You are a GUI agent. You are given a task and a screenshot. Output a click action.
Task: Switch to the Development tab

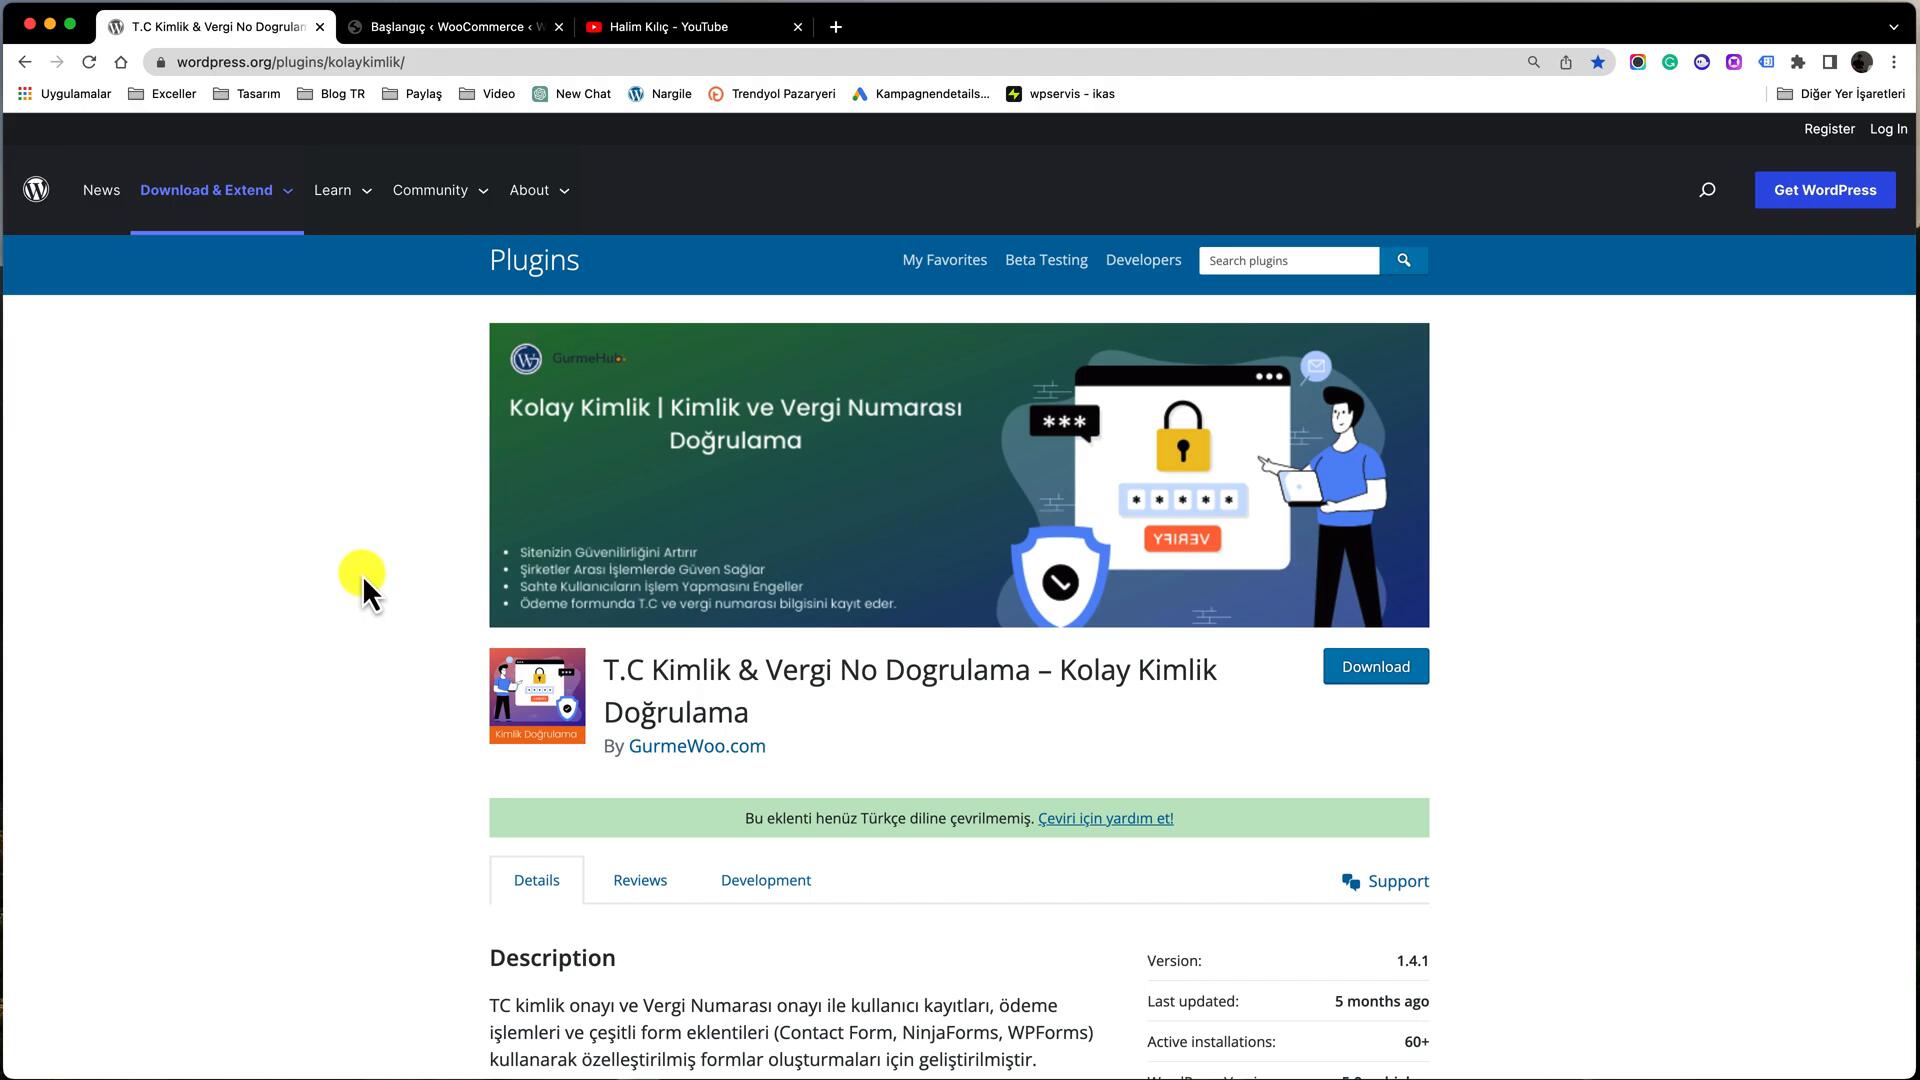(765, 881)
